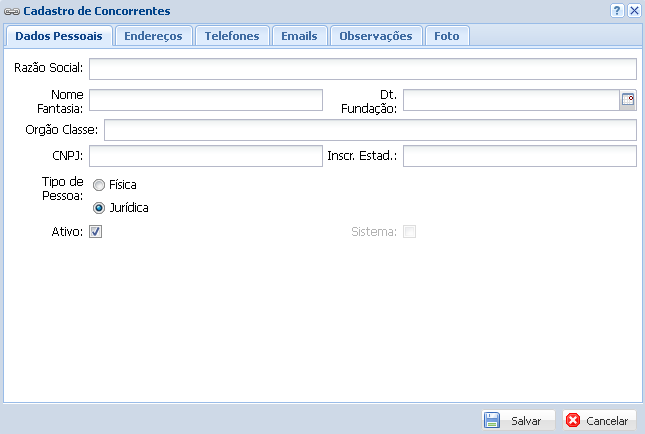Screen dimensions: 645x434
Task: Switch to the Emails tab
Action: [299, 36]
